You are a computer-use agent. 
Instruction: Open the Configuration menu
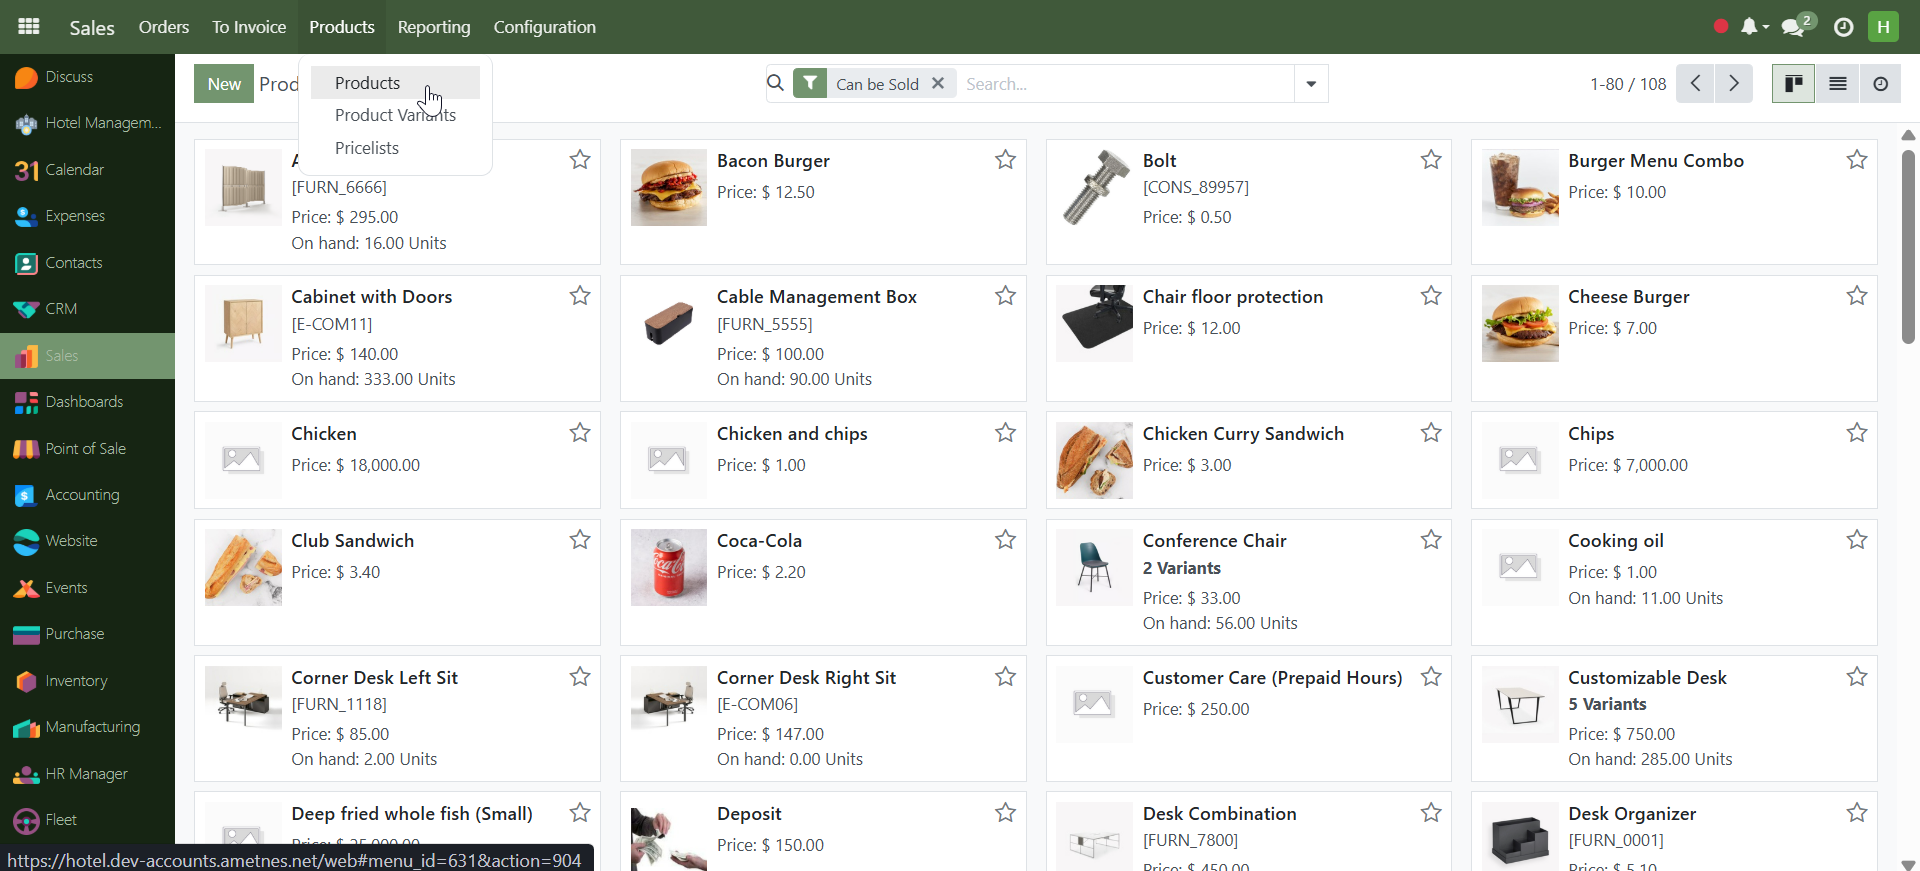pos(544,27)
